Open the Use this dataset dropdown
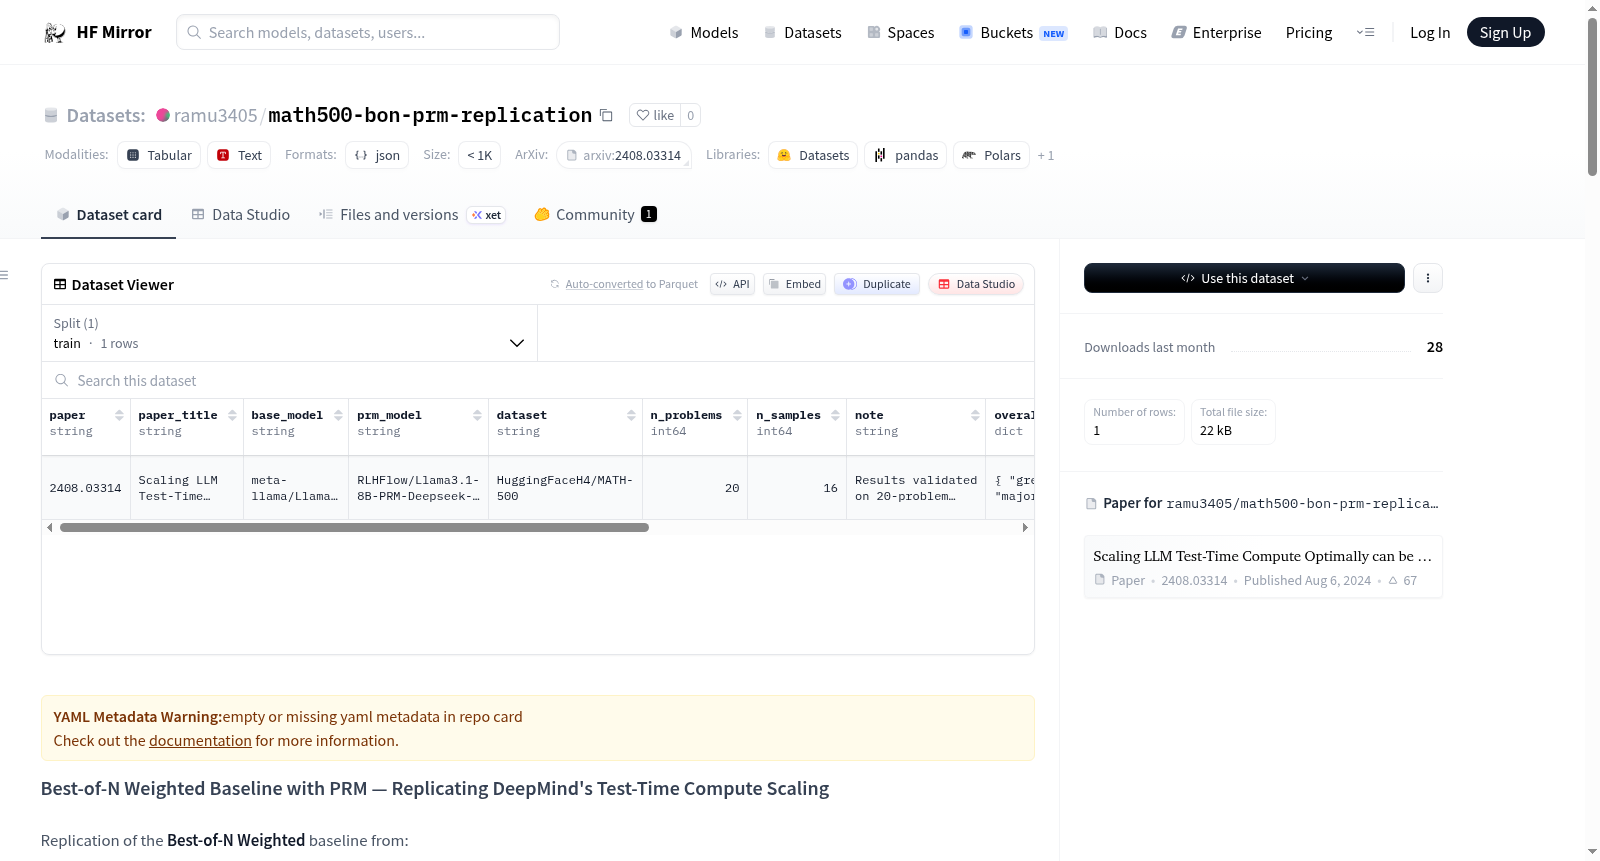The height and width of the screenshot is (861, 1600). point(1244,278)
